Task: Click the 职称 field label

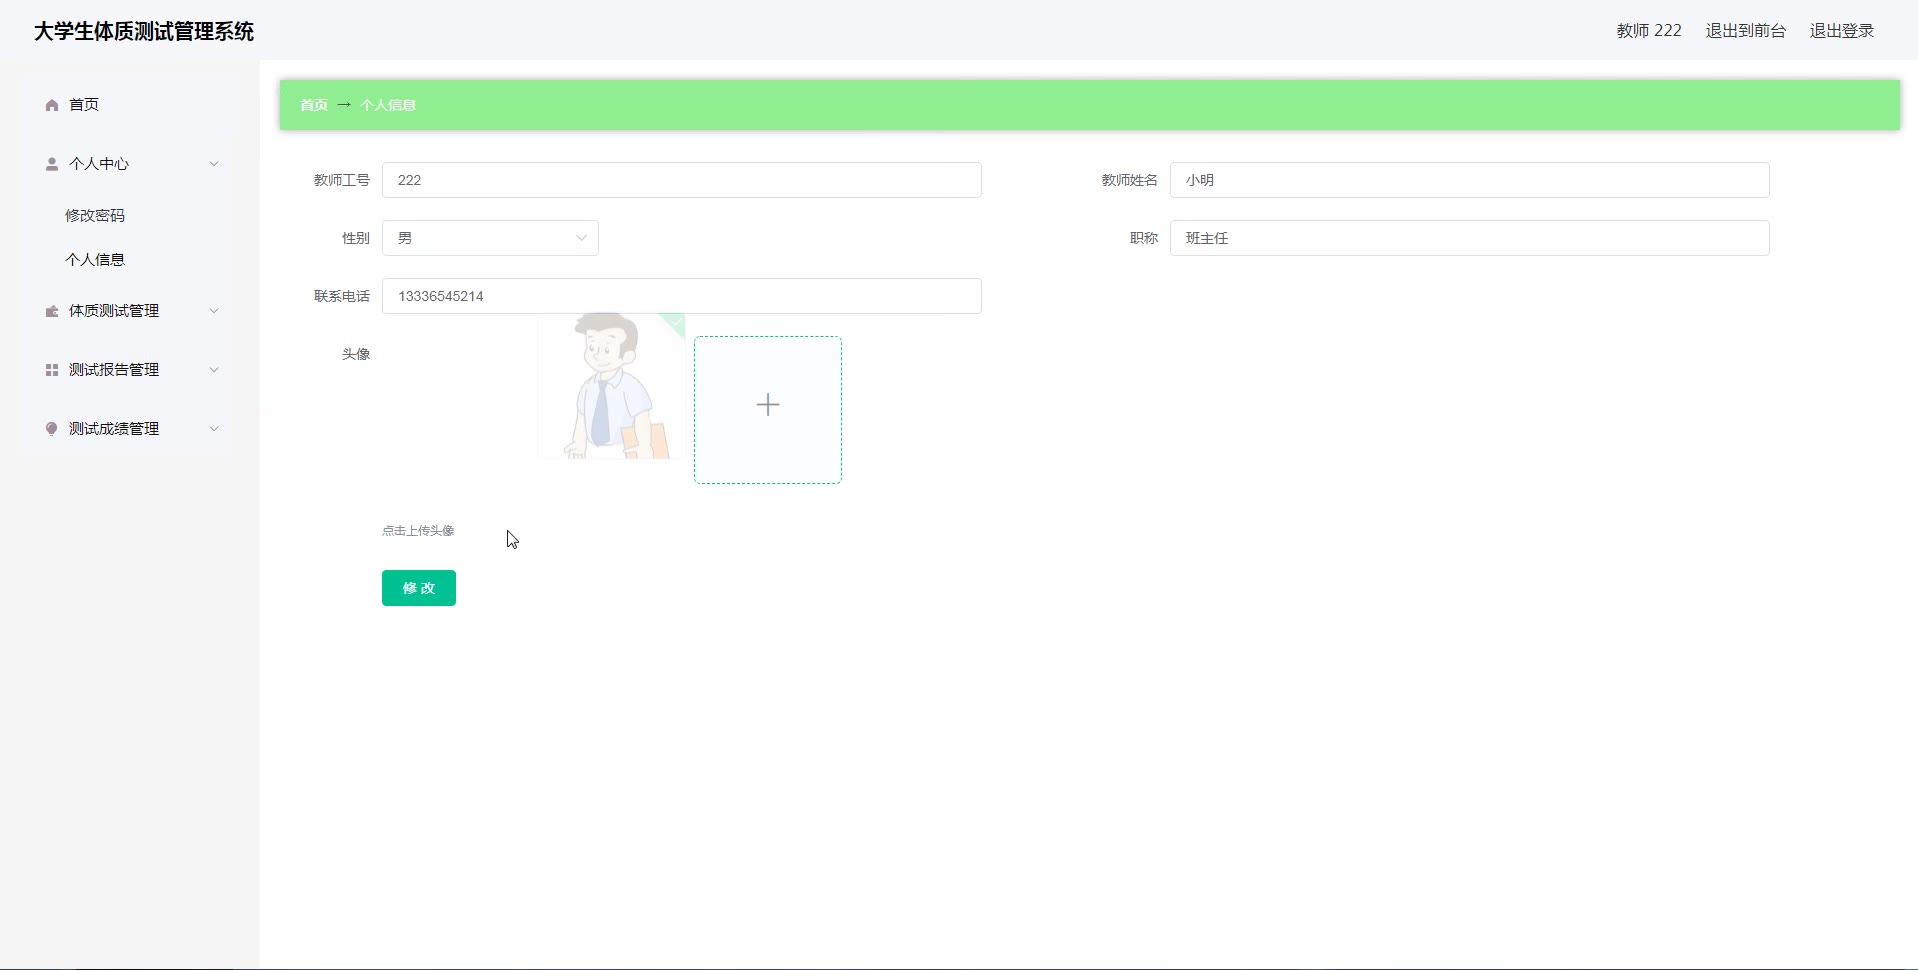Action: point(1144,238)
